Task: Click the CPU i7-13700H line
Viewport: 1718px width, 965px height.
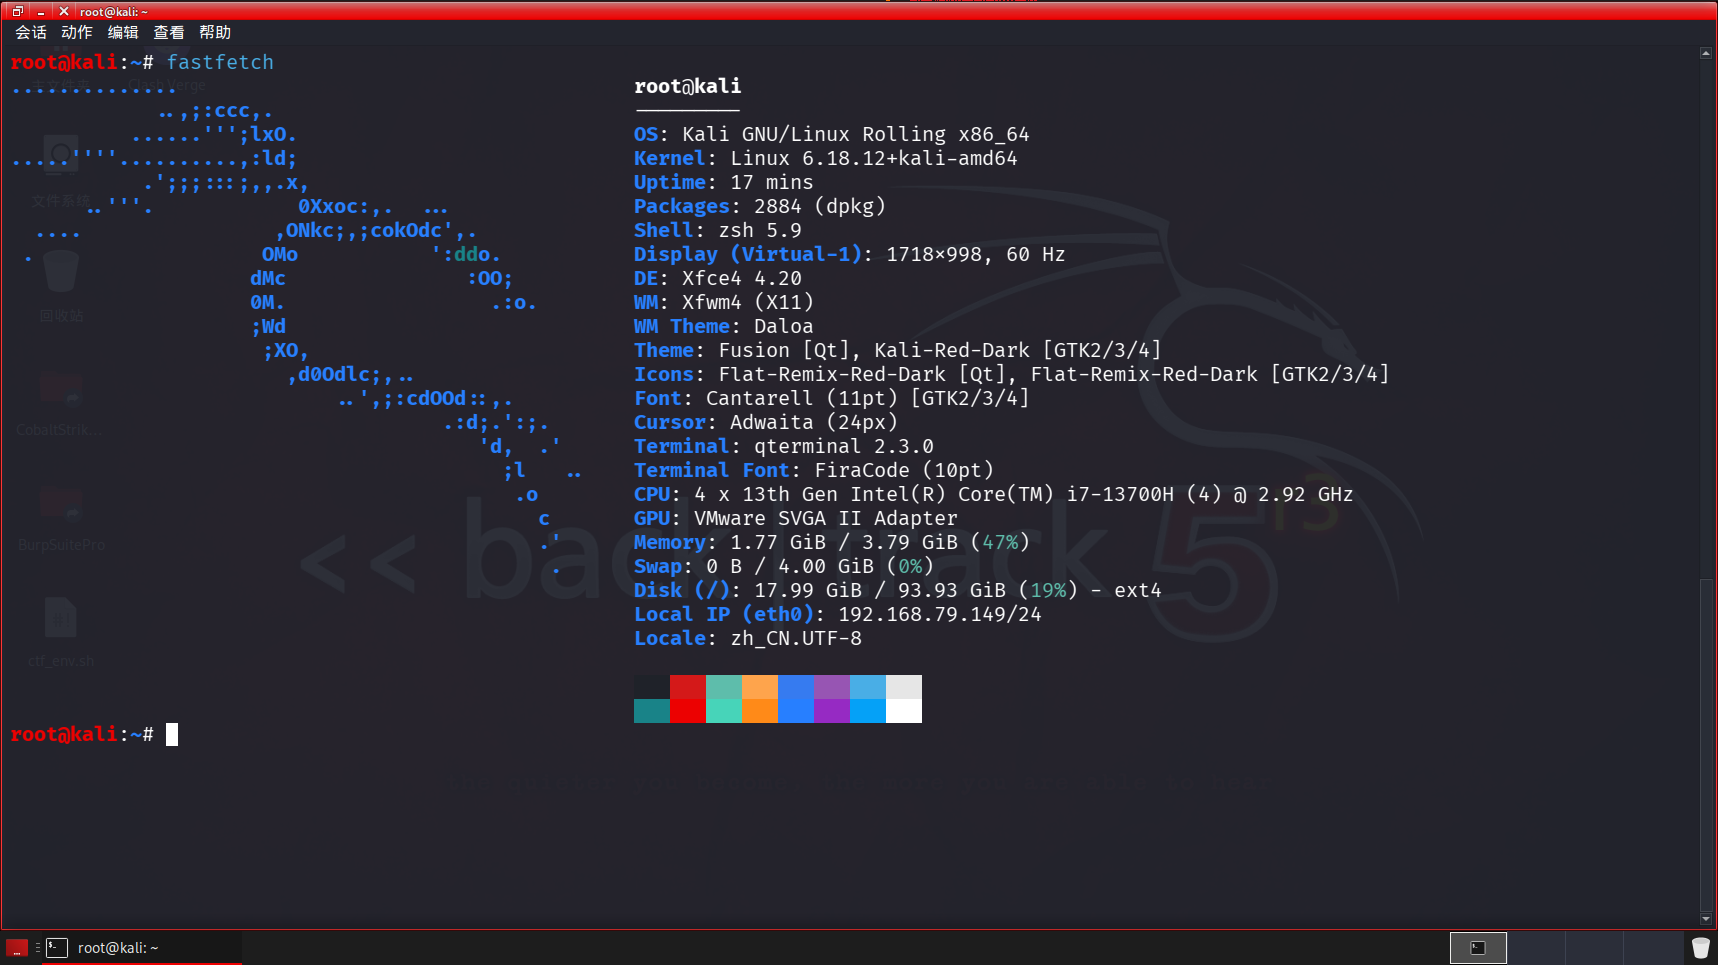Action: coord(993,494)
